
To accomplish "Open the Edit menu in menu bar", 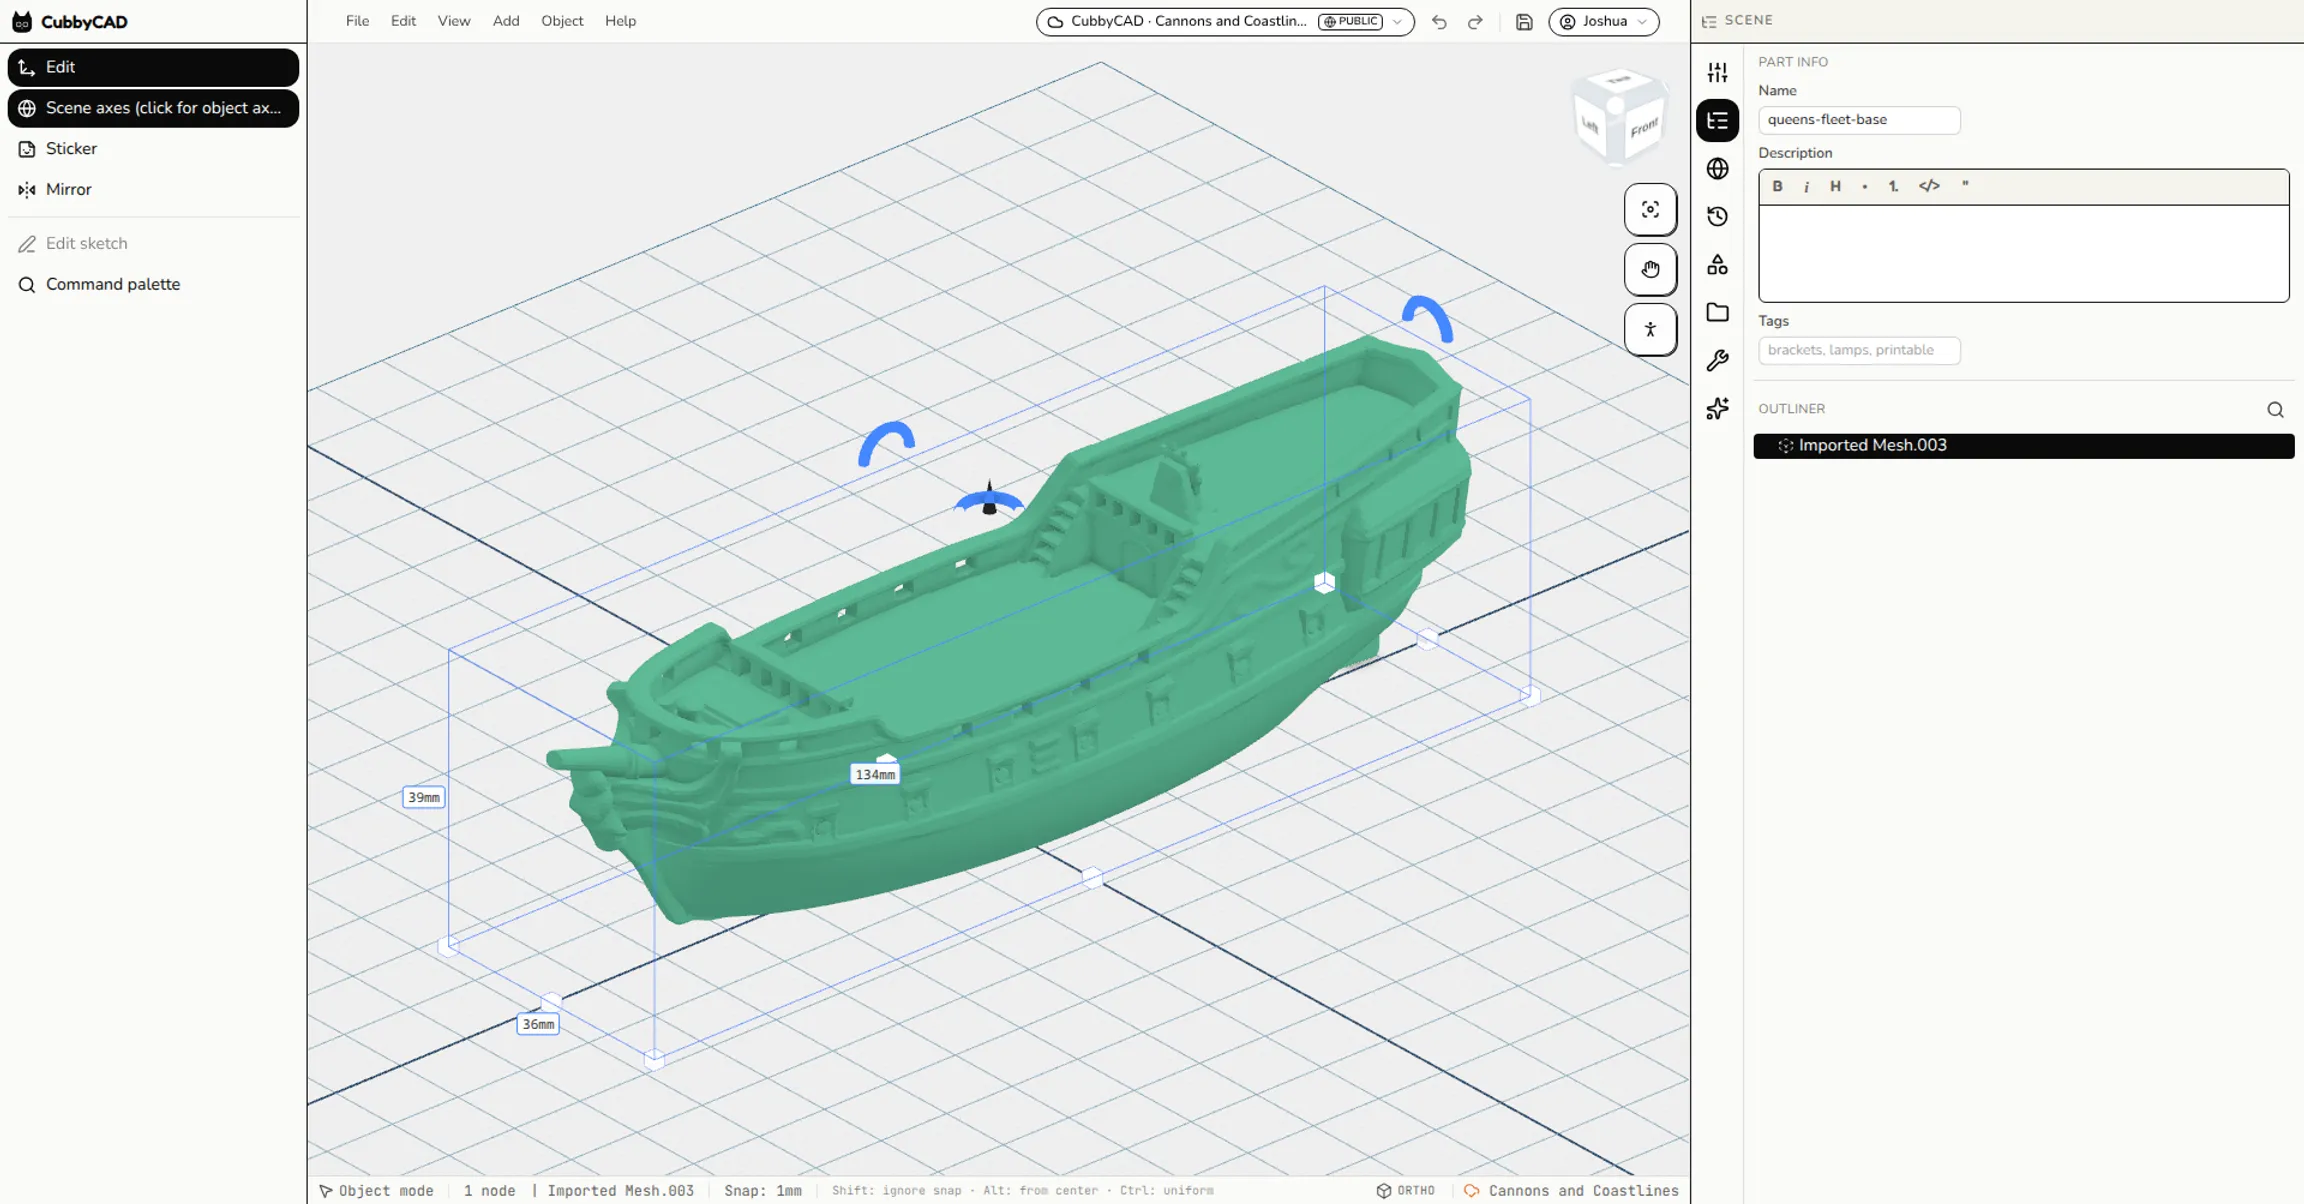I will click(x=403, y=21).
